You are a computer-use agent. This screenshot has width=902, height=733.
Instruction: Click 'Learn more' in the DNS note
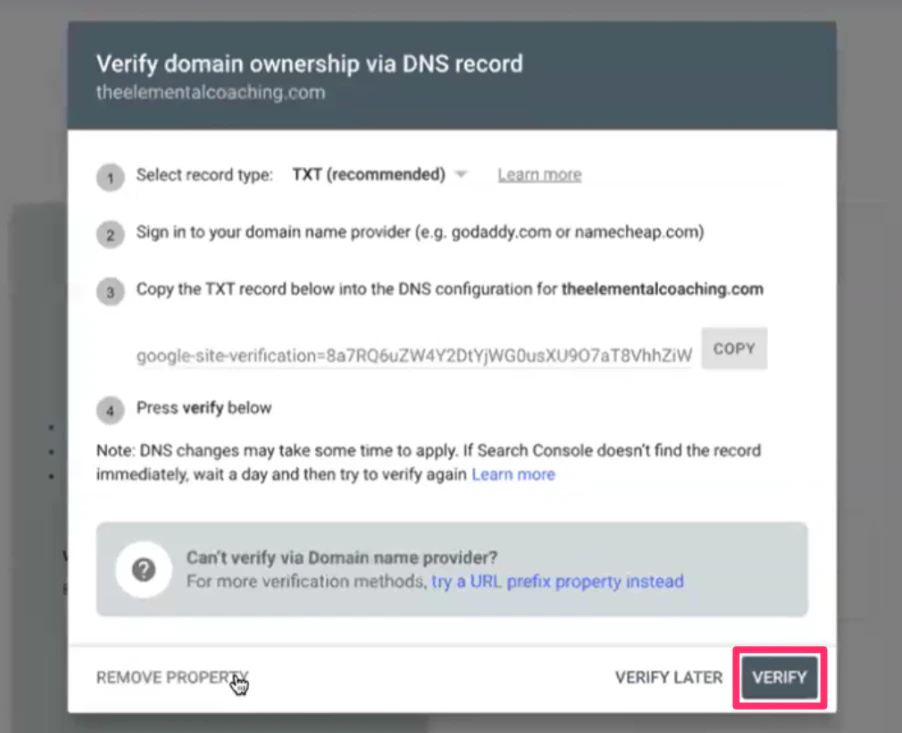(x=513, y=474)
